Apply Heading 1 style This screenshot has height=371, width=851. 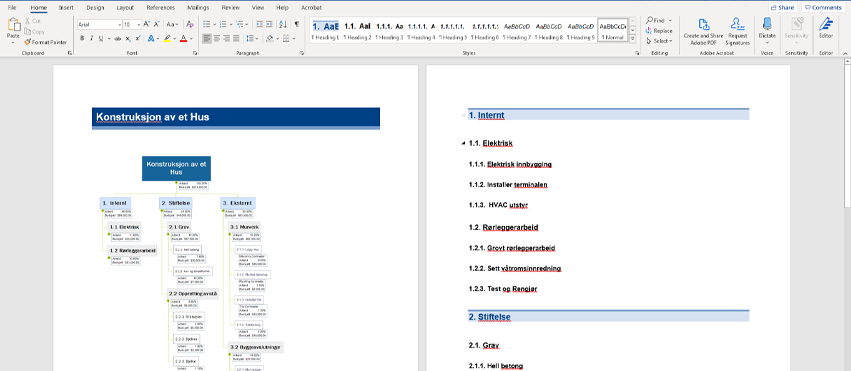point(325,31)
